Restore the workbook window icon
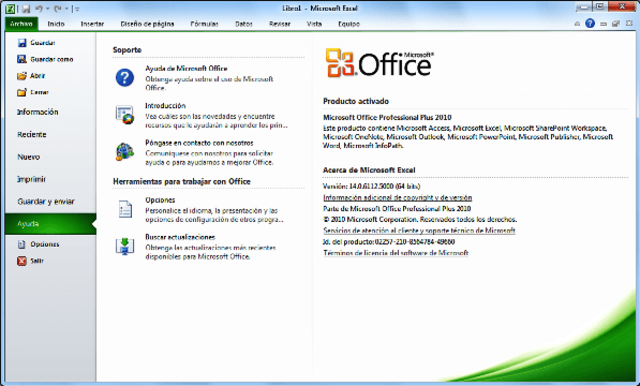 coord(616,24)
